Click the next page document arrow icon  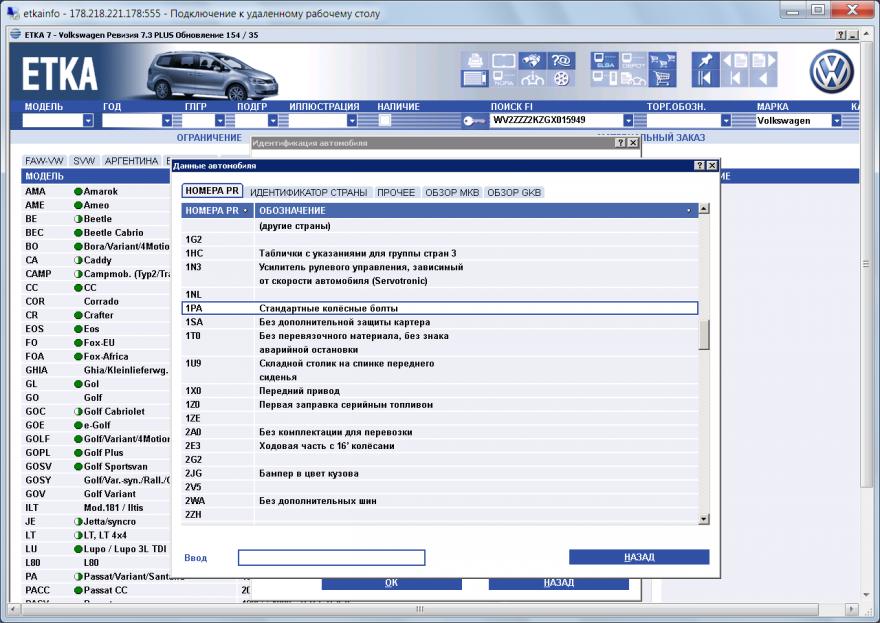763,60
